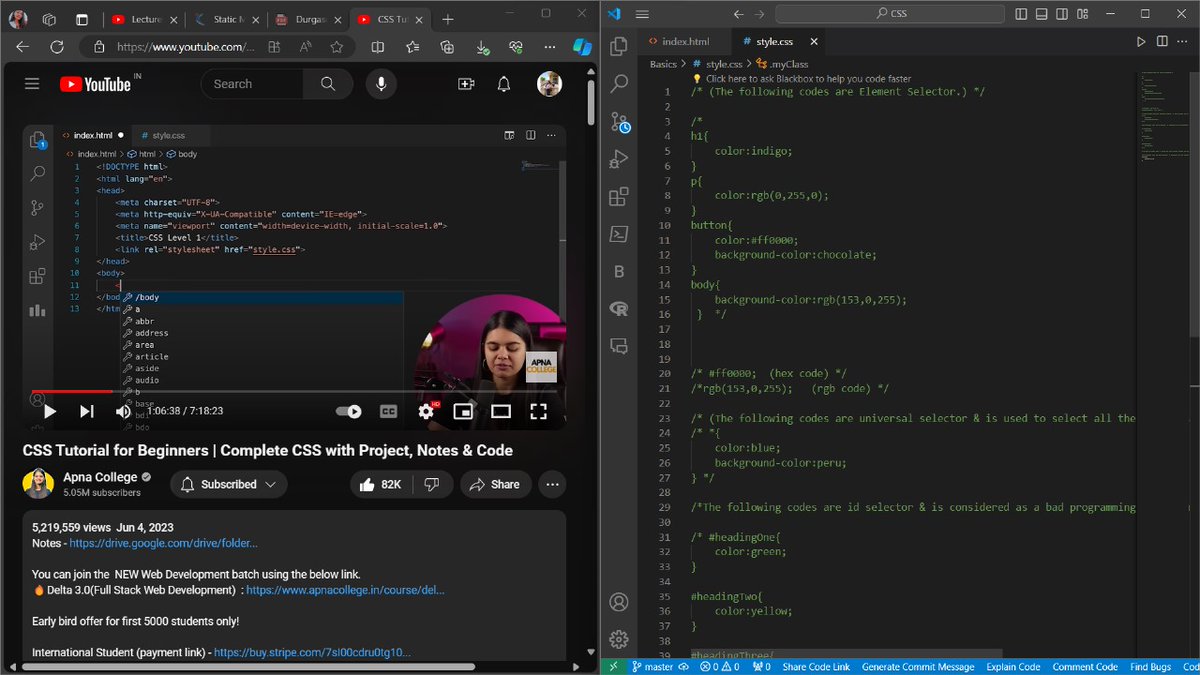This screenshot has height=675, width=1200.
Task: Open a new Edge tab
Action: 447,19
